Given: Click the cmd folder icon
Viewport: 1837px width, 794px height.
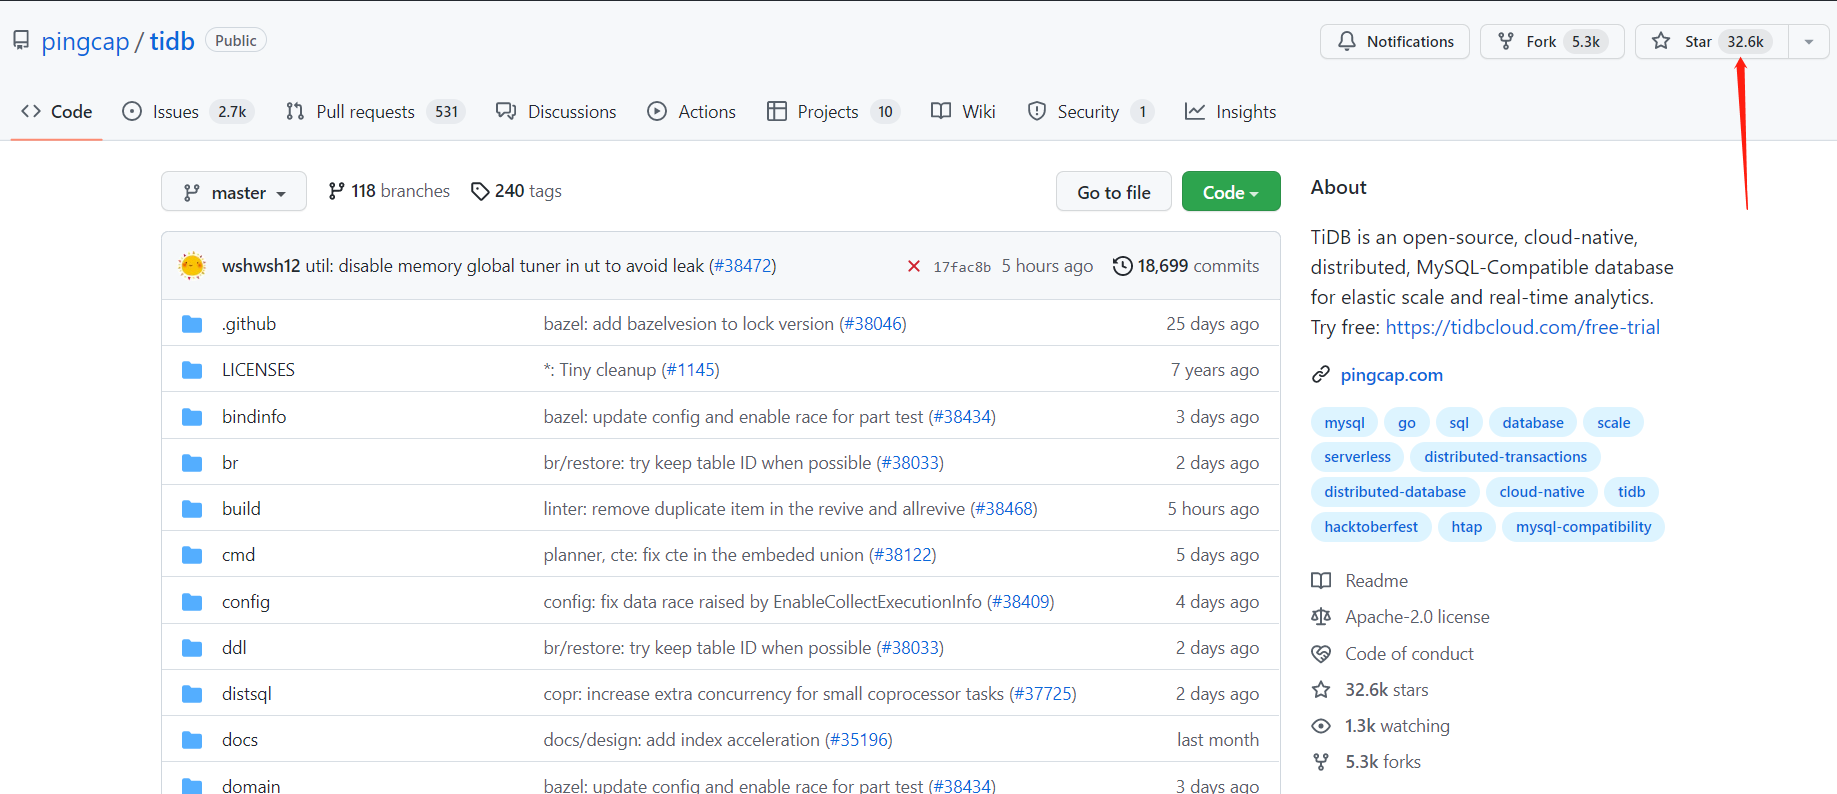Looking at the screenshot, I should (x=192, y=555).
